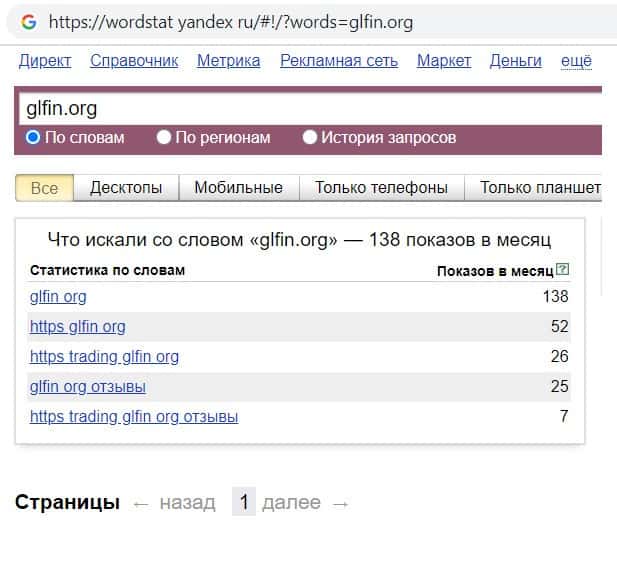
Task: Click the Google icon in address bar
Action: (29, 22)
